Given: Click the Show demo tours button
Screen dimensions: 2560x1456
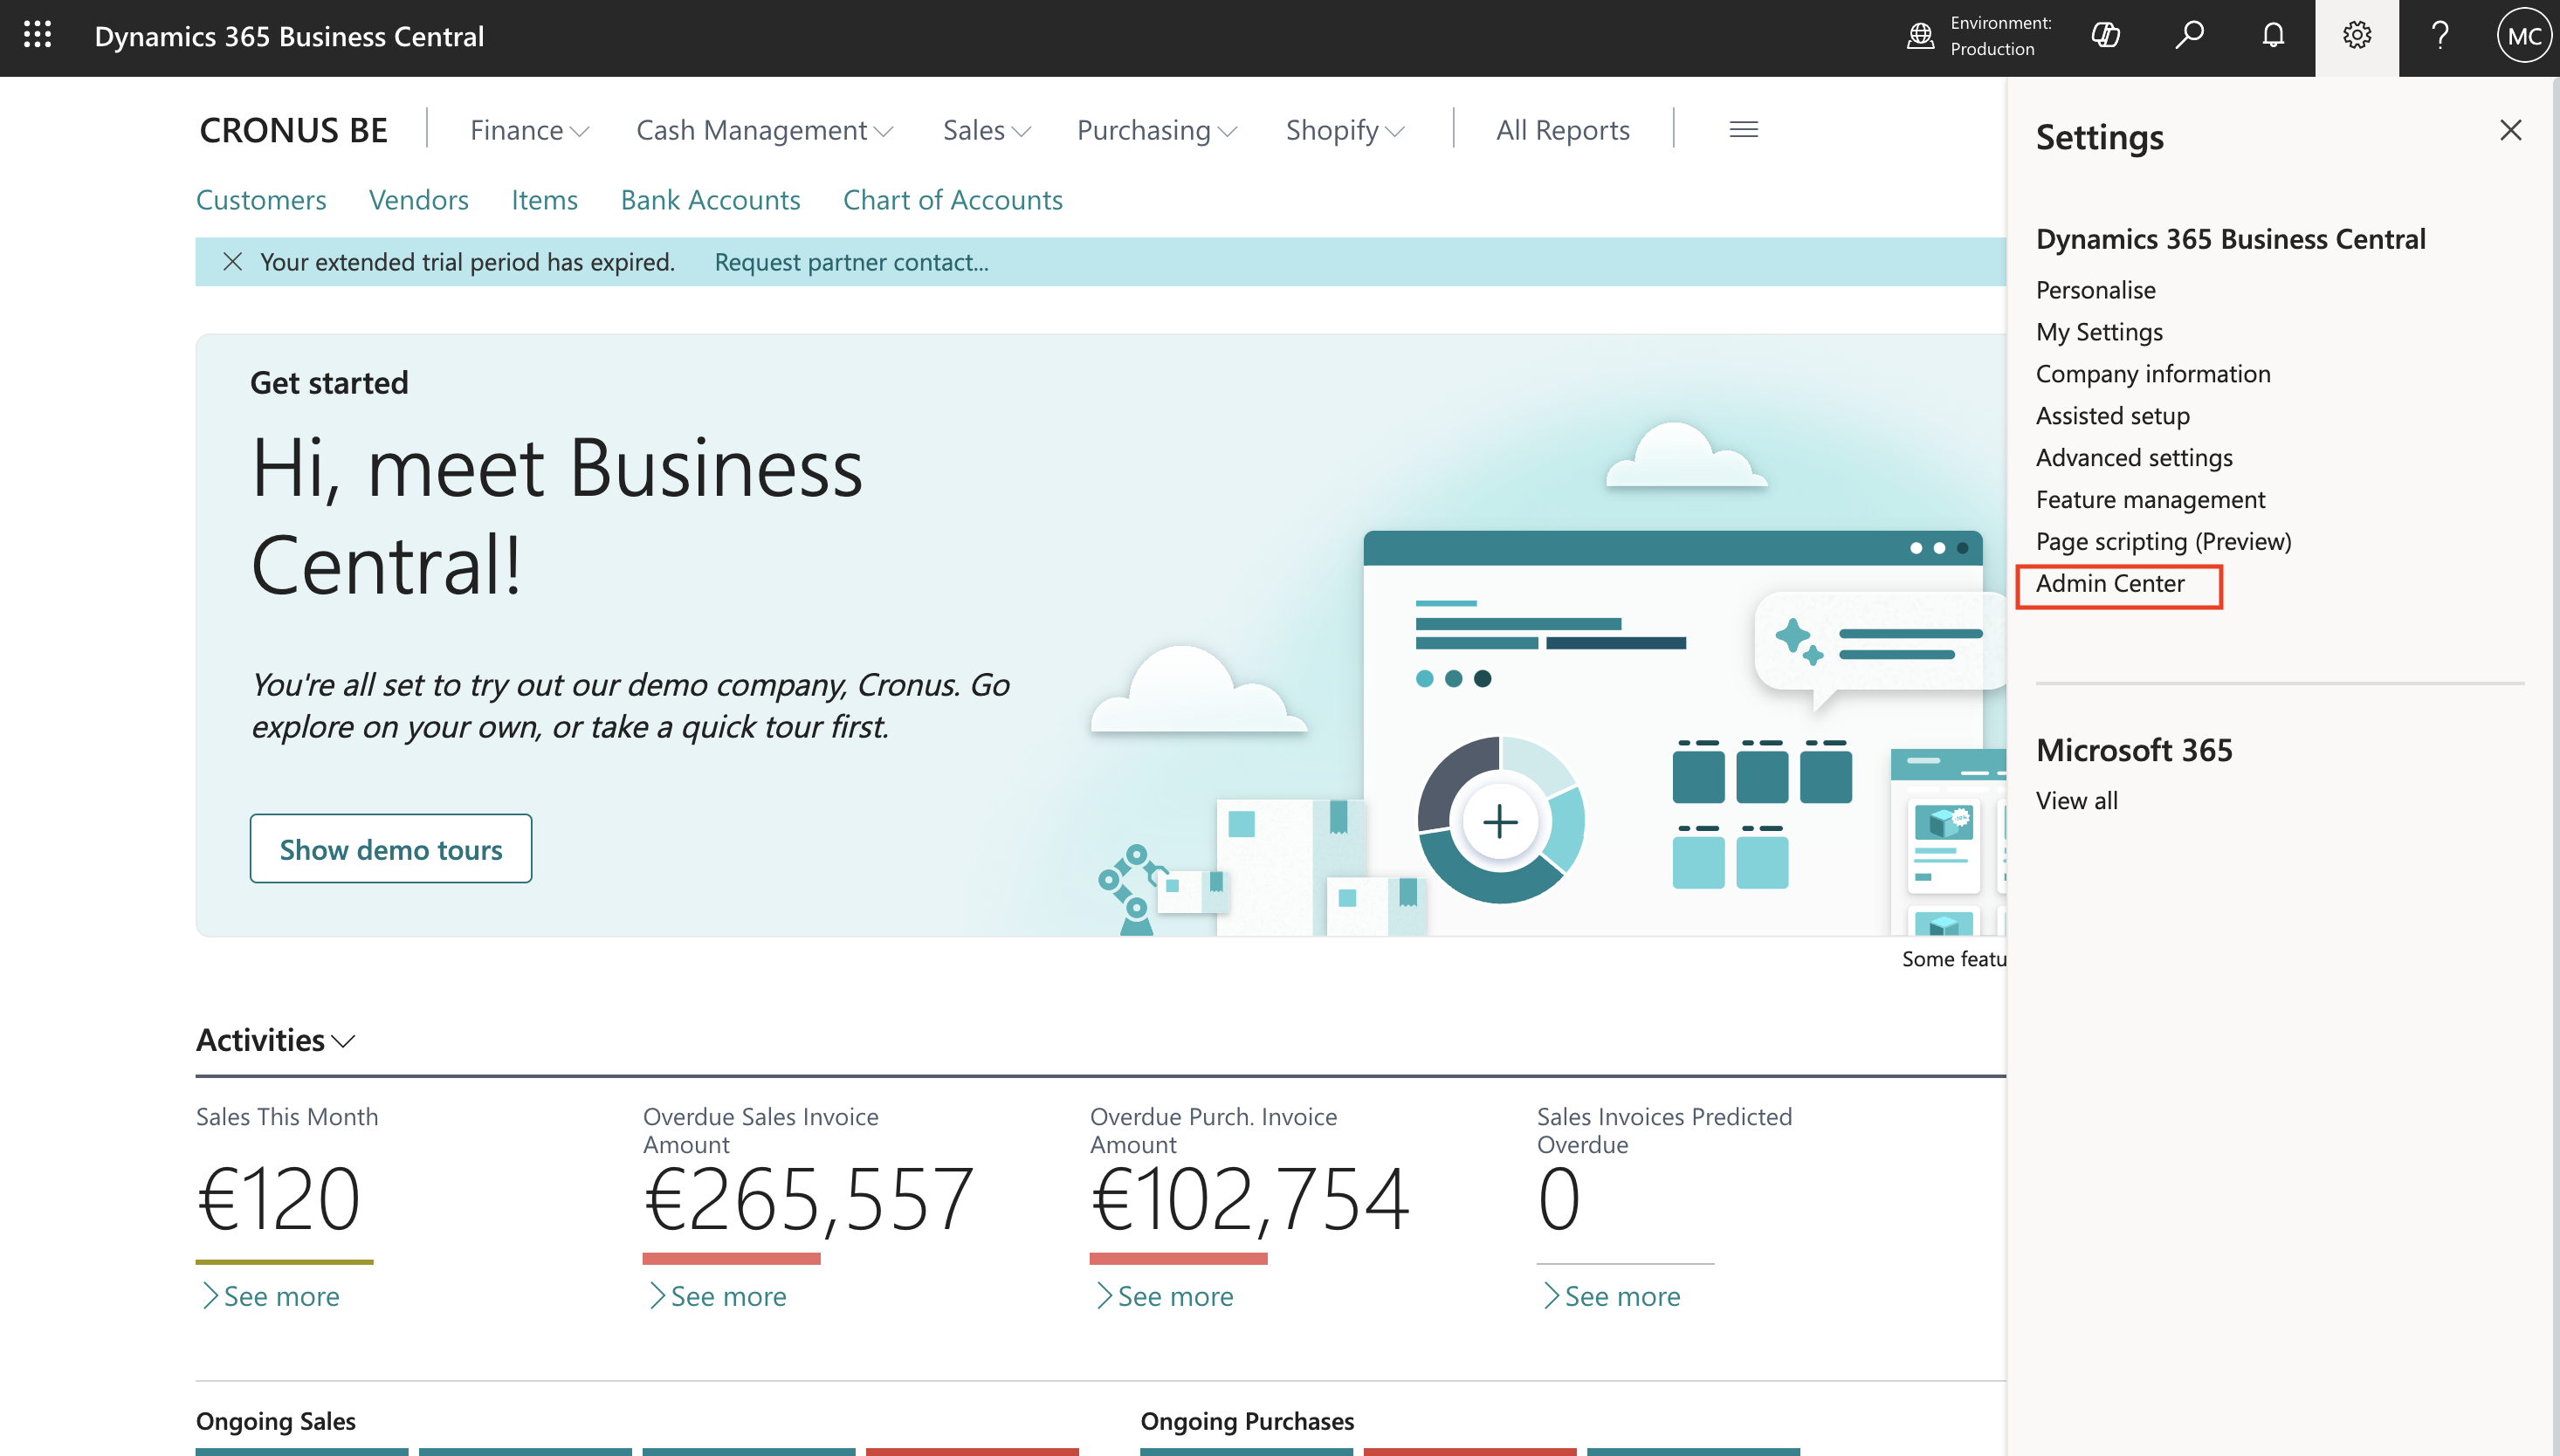Looking at the screenshot, I should click(390, 849).
